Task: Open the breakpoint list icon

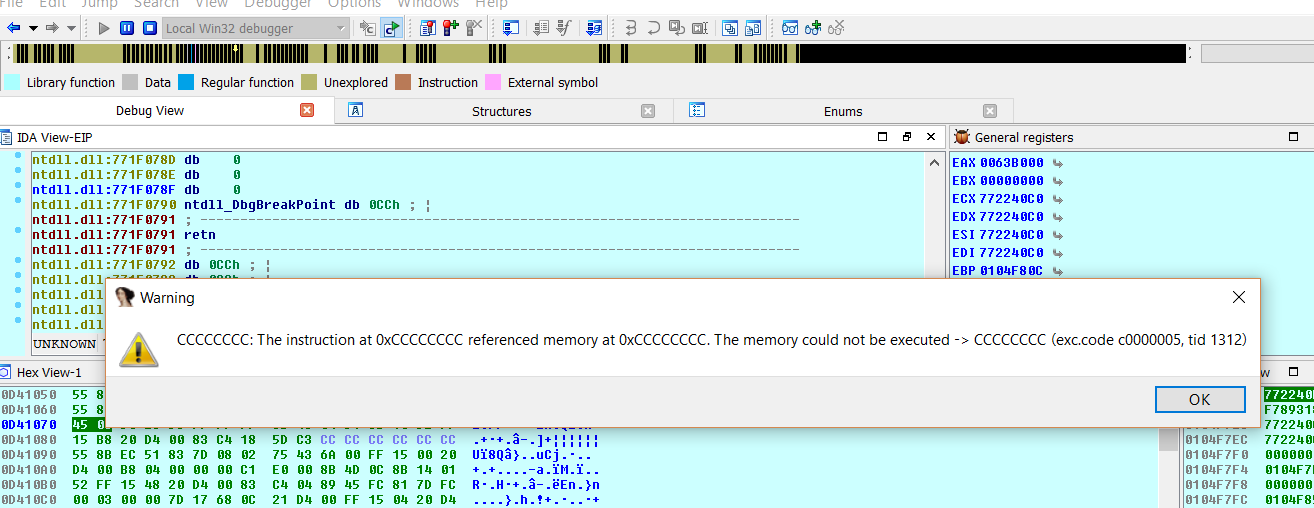Action: [x=427, y=28]
